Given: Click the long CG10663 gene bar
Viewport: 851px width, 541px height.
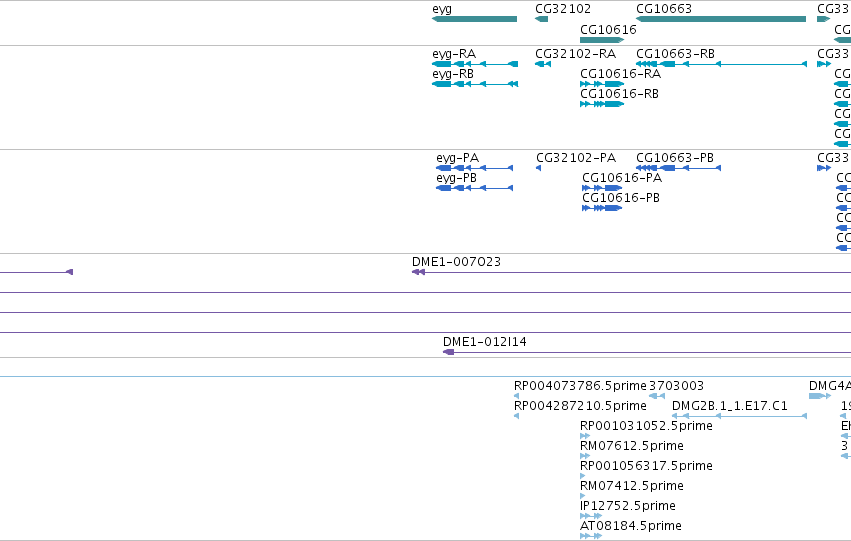Looking at the screenshot, I should click(721, 19).
